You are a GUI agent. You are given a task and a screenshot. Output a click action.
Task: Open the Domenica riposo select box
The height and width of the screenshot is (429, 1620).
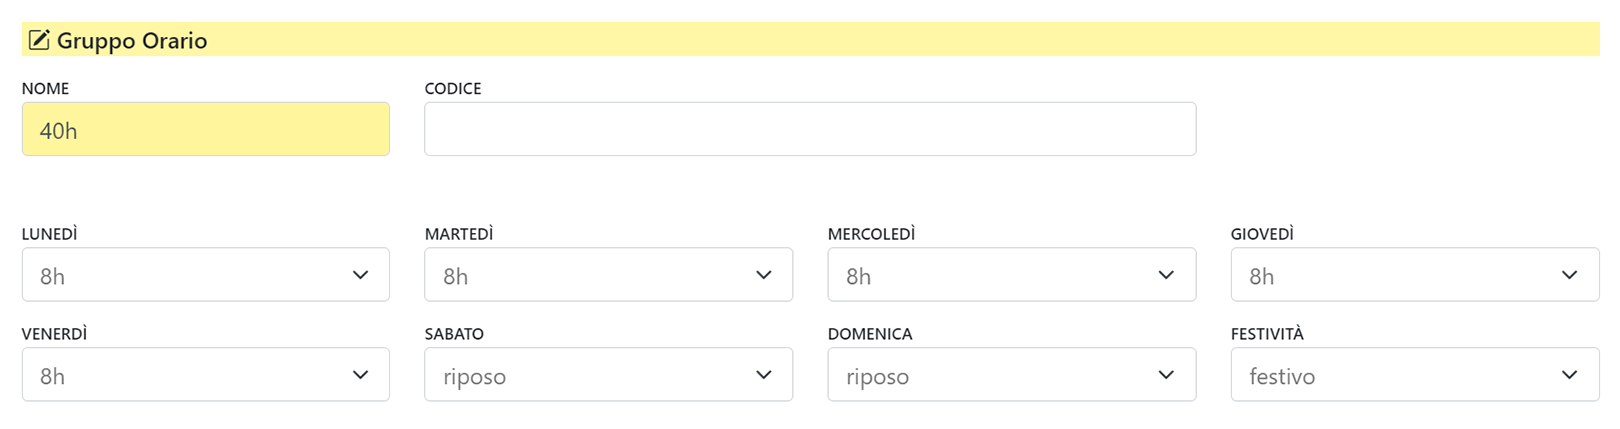point(1012,375)
